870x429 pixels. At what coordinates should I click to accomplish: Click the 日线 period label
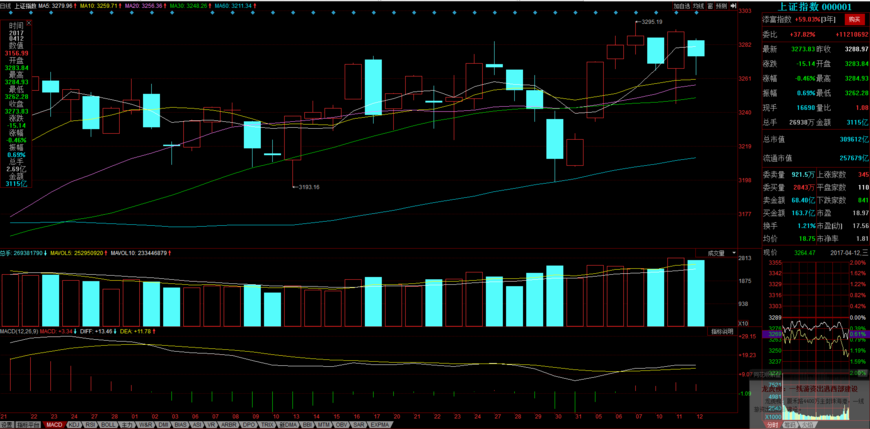pos(6,6)
